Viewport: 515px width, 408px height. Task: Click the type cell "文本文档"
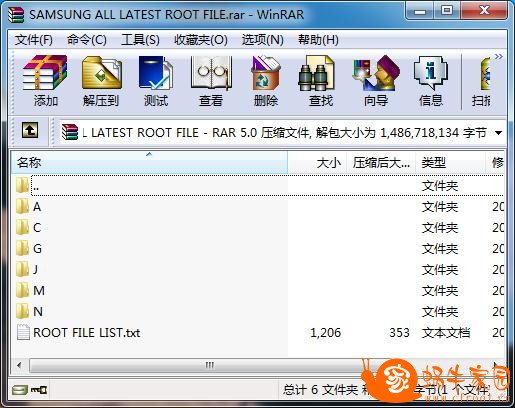point(446,332)
